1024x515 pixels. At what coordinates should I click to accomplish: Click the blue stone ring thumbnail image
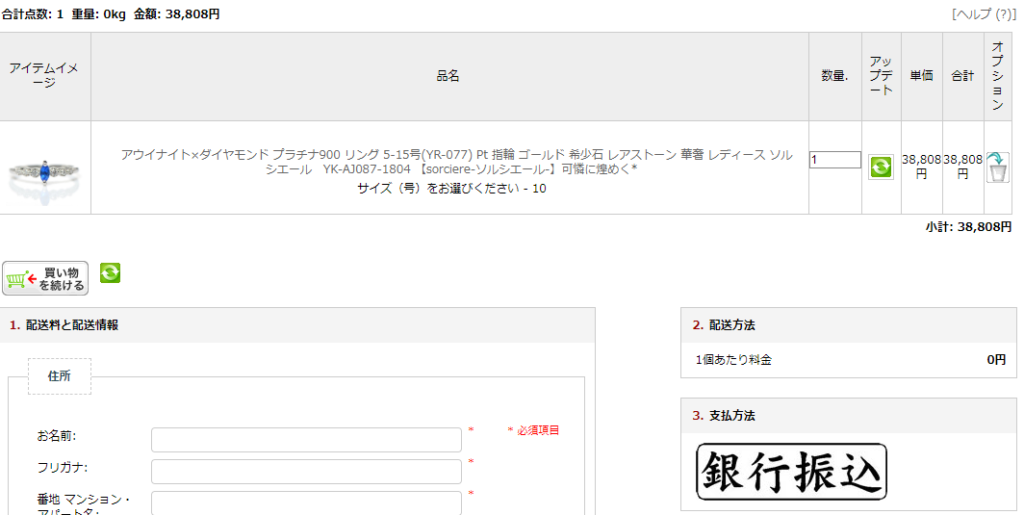(45, 169)
